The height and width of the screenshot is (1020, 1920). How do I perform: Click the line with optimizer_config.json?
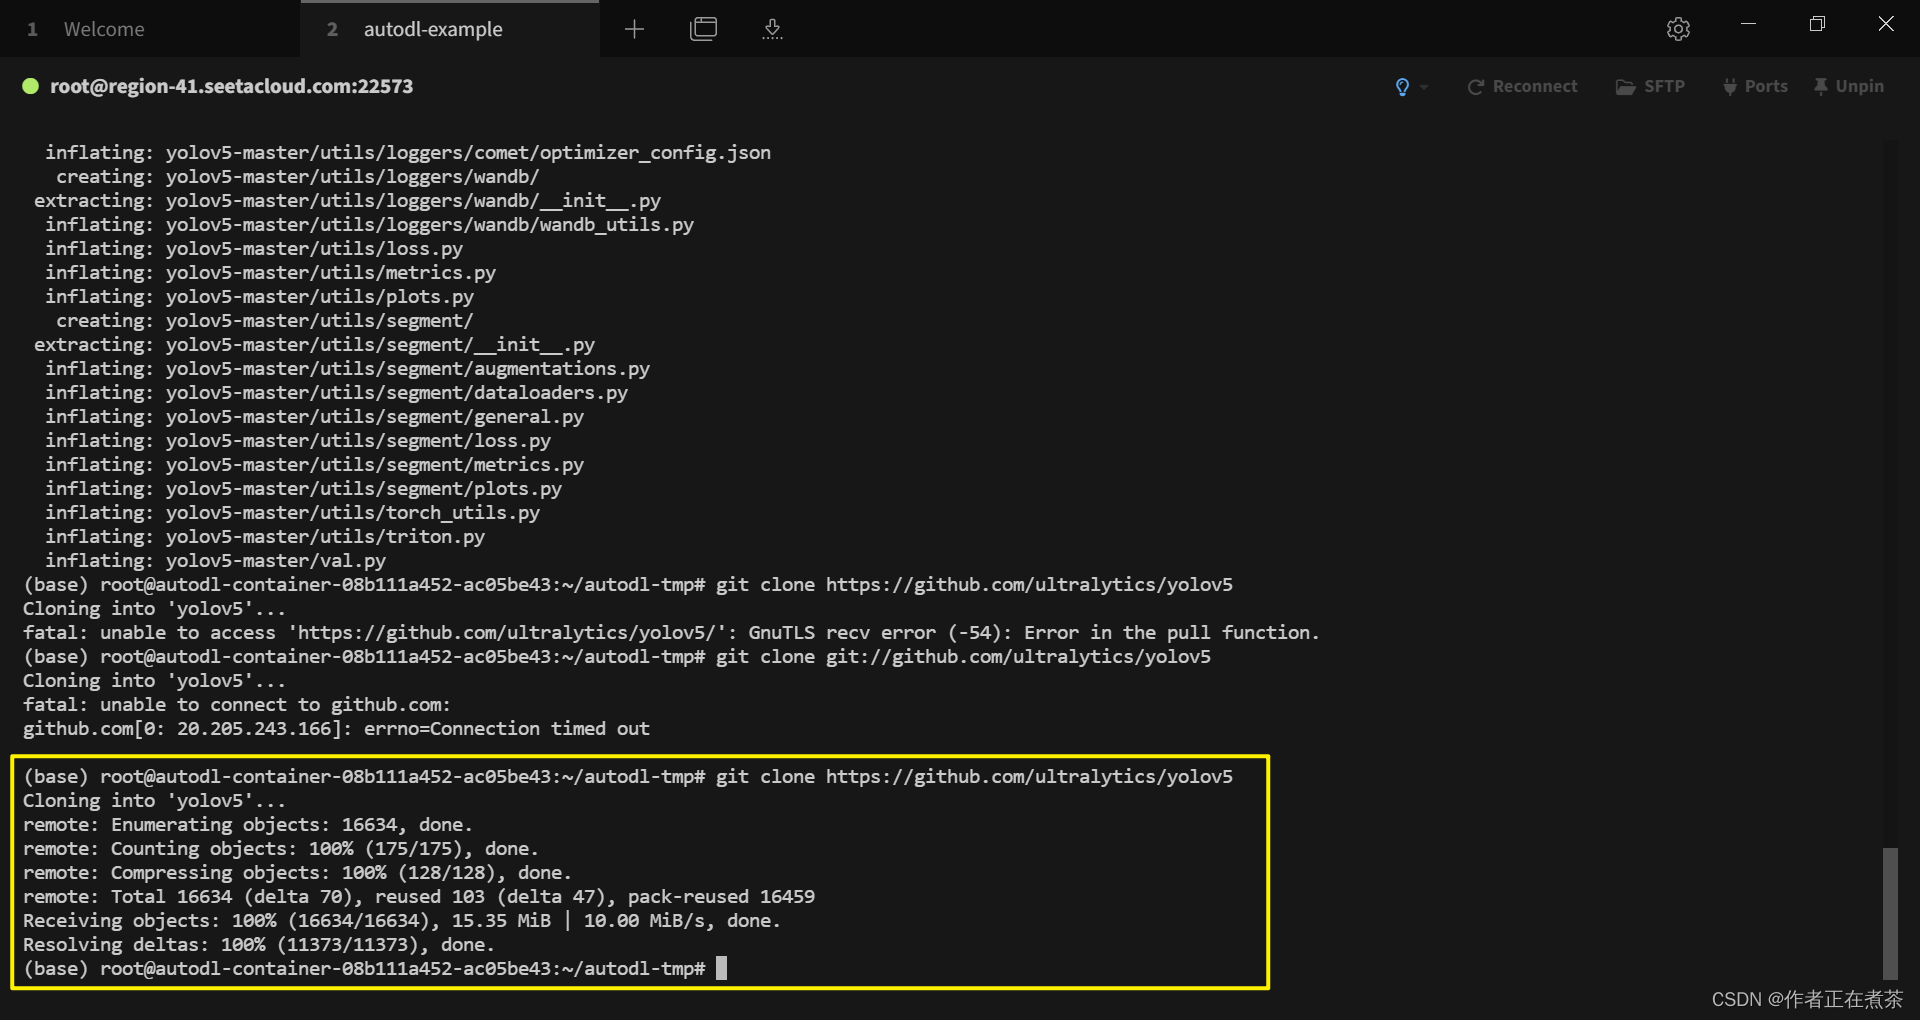point(408,153)
